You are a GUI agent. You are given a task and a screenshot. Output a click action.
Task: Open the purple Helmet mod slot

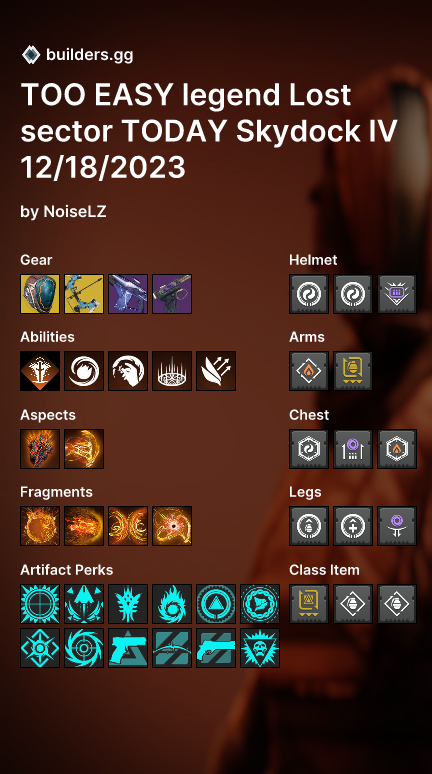397,294
